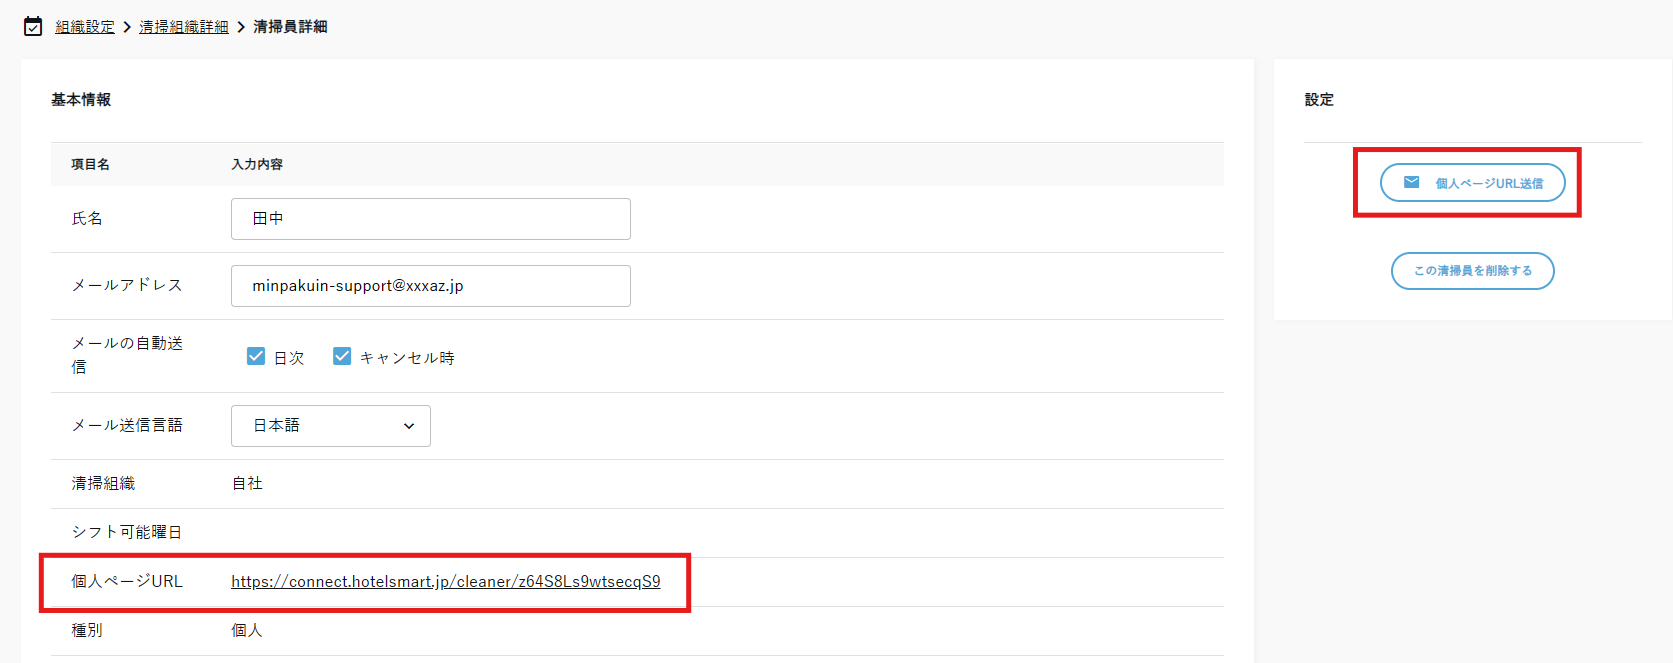Click the current 清掃員詳細 breadcrumb
Screen dimensions: 1673x663
click(x=290, y=27)
